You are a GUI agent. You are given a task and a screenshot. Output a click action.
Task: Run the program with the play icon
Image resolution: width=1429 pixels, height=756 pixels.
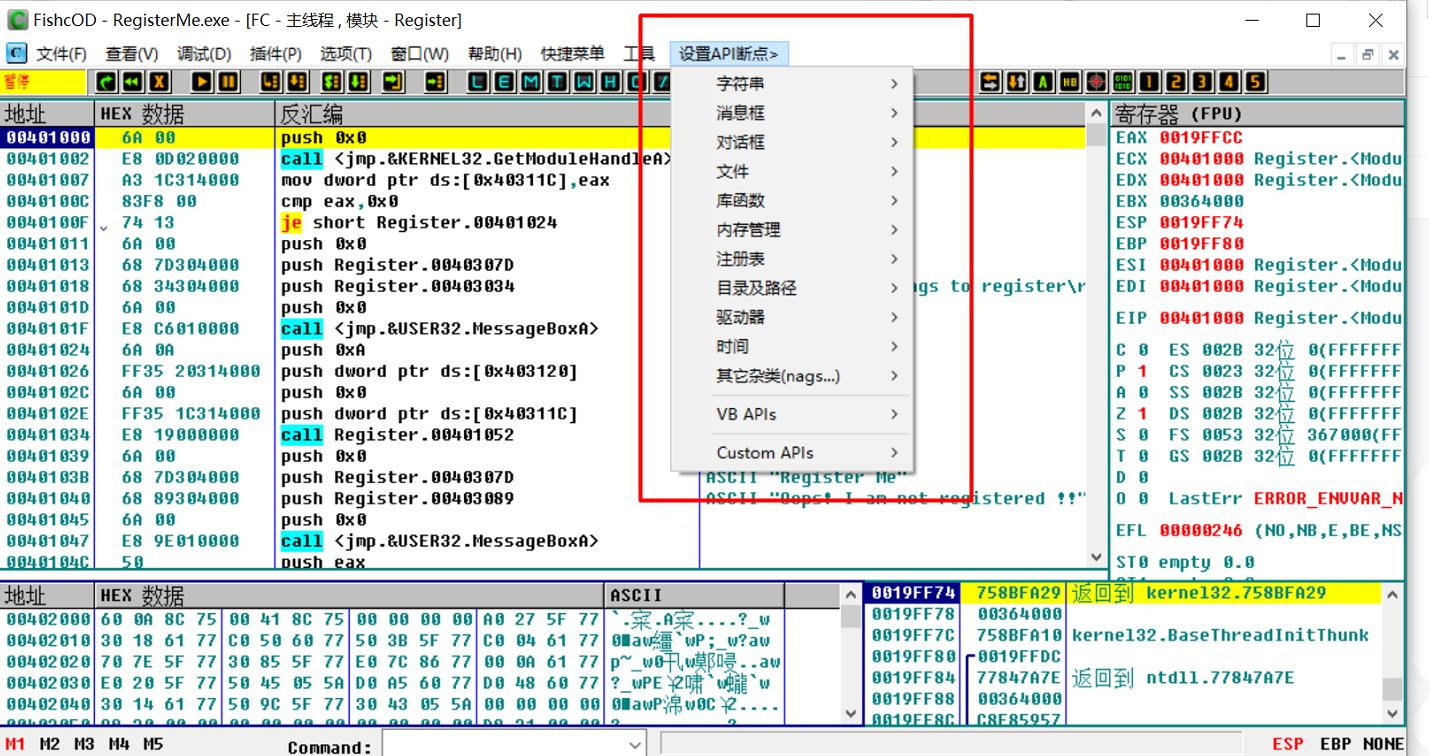[x=202, y=82]
